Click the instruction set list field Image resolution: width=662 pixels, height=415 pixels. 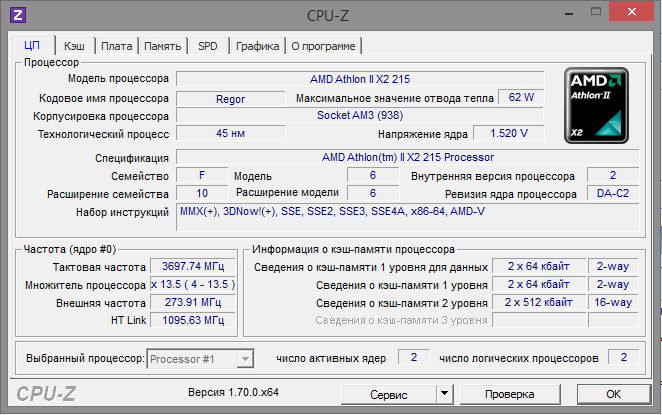(x=407, y=217)
